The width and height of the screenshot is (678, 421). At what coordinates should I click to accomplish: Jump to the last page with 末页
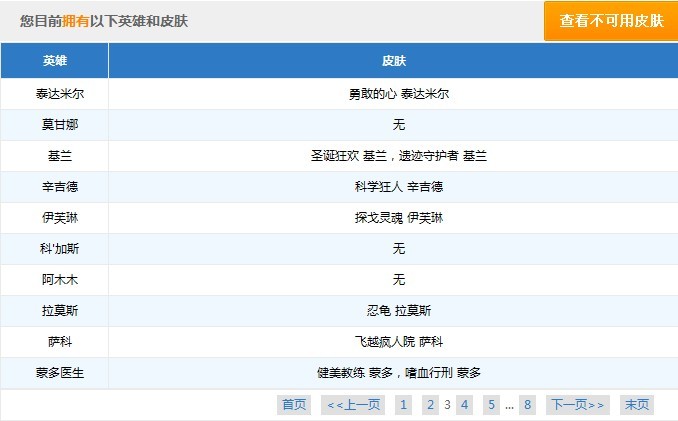637,405
